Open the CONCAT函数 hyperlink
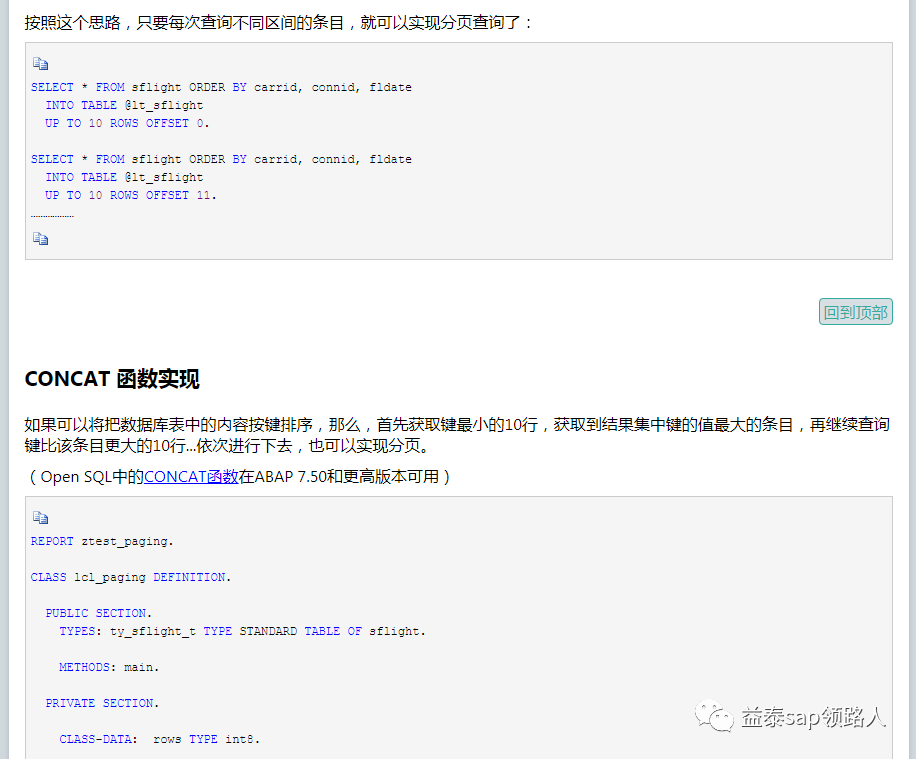The image size is (916, 759). click(191, 476)
